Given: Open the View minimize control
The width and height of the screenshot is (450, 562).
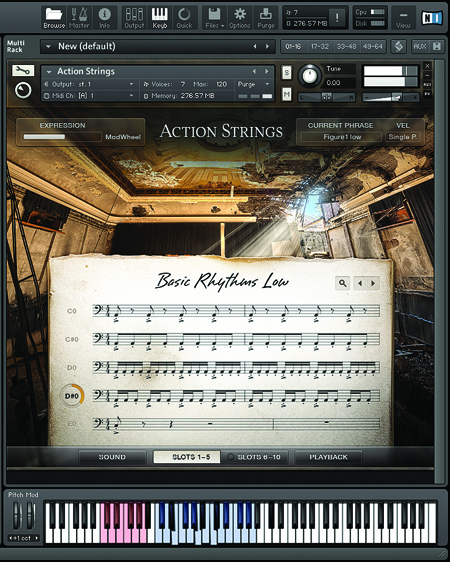Looking at the screenshot, I should 403,18.
